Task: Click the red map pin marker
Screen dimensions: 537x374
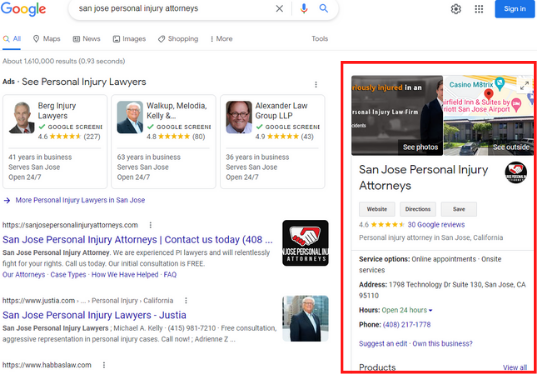Action: click(489, 94)
